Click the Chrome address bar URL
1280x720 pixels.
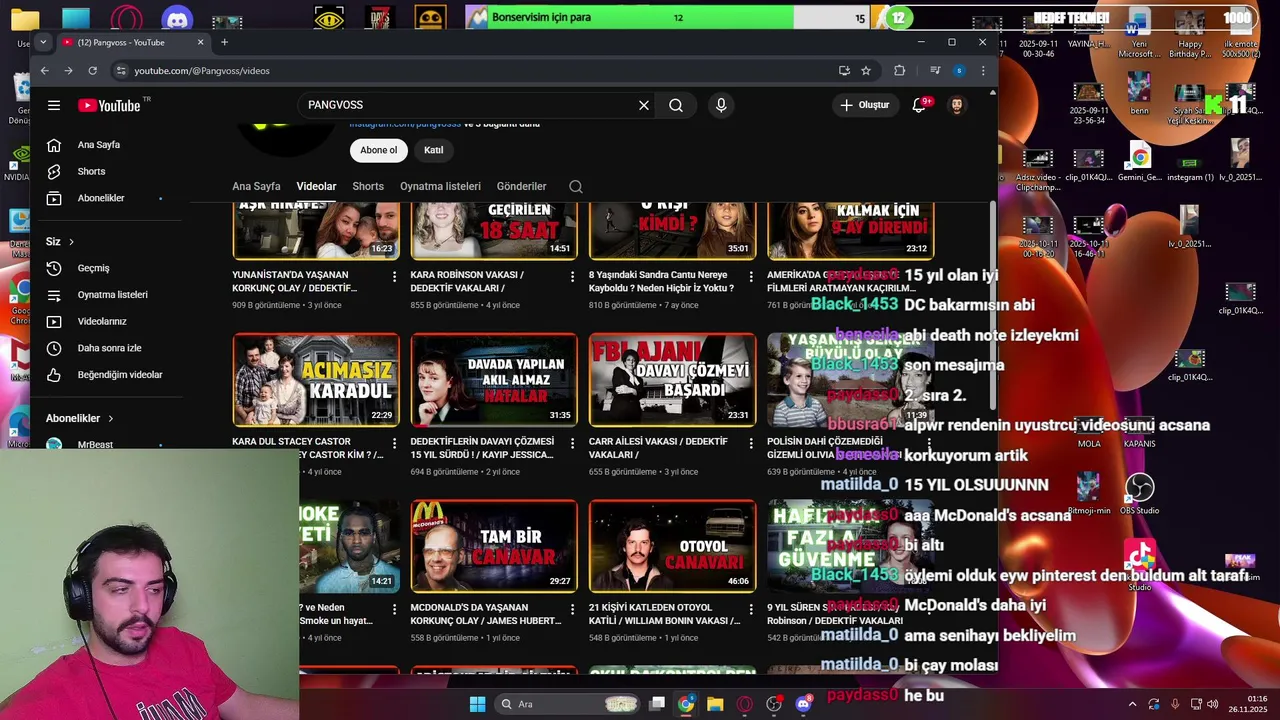pos(202,71)
